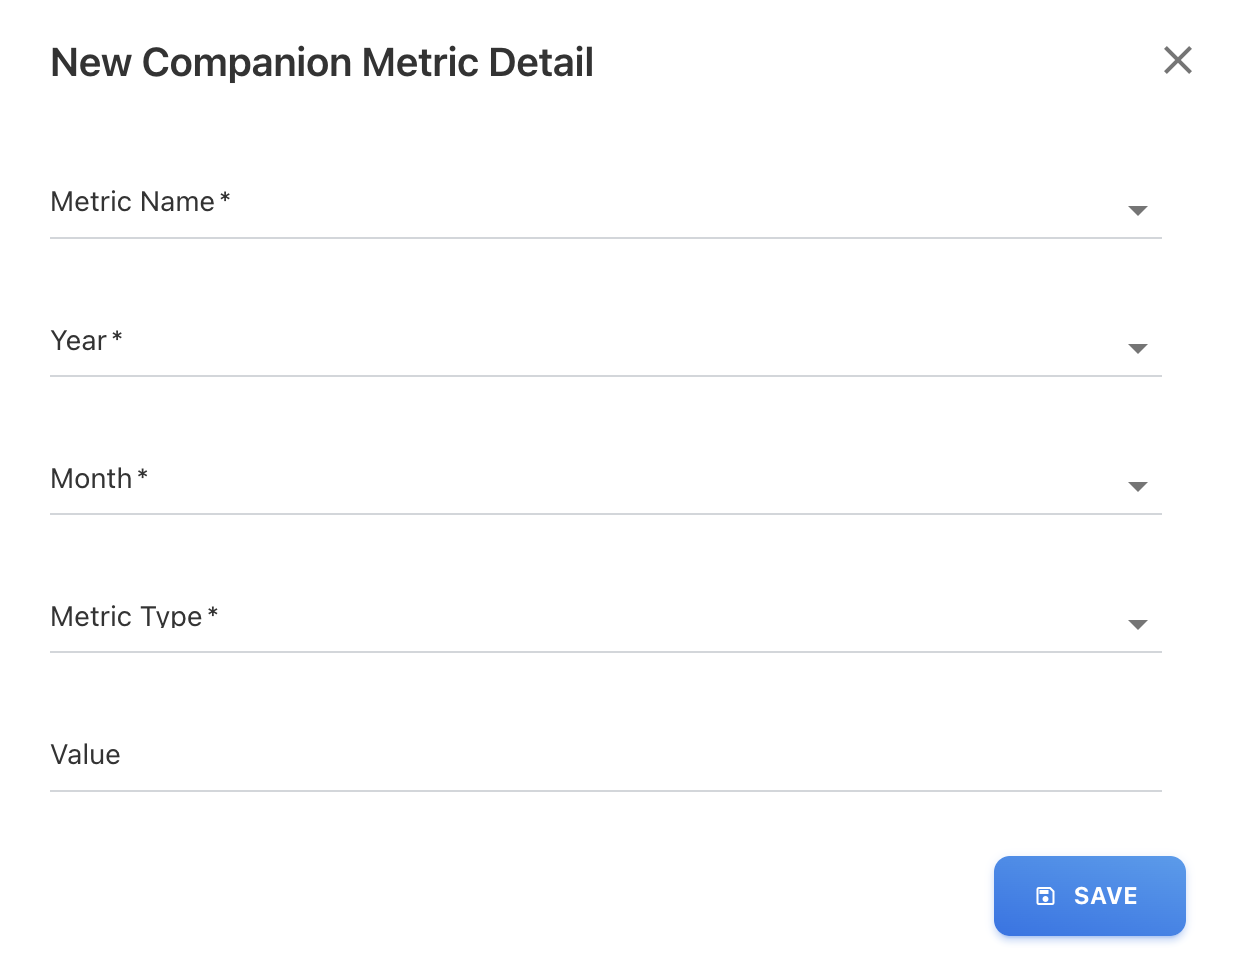Click the Metric Name dropdown arrow
1240x974 pixels.
(x=1137, y=210)
